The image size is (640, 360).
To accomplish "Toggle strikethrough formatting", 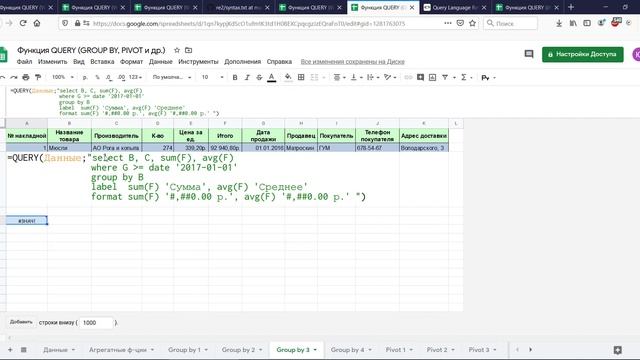I will 259,77.
